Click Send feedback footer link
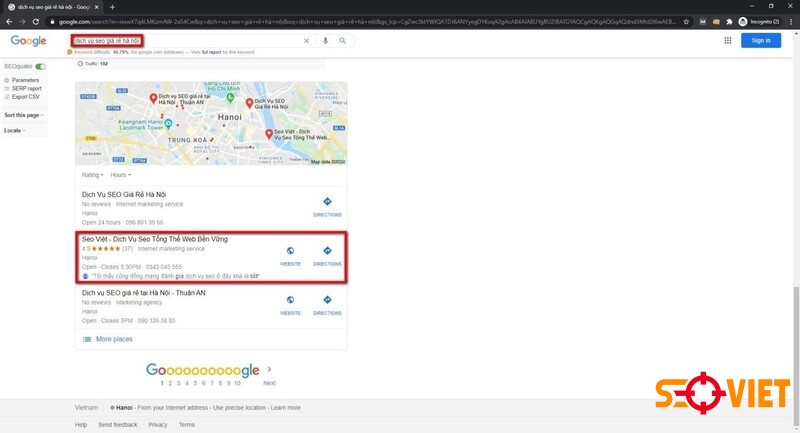Image resolution: width=800 pixels, height=433 pixels. pyautogui.click(x=117, y=424)
